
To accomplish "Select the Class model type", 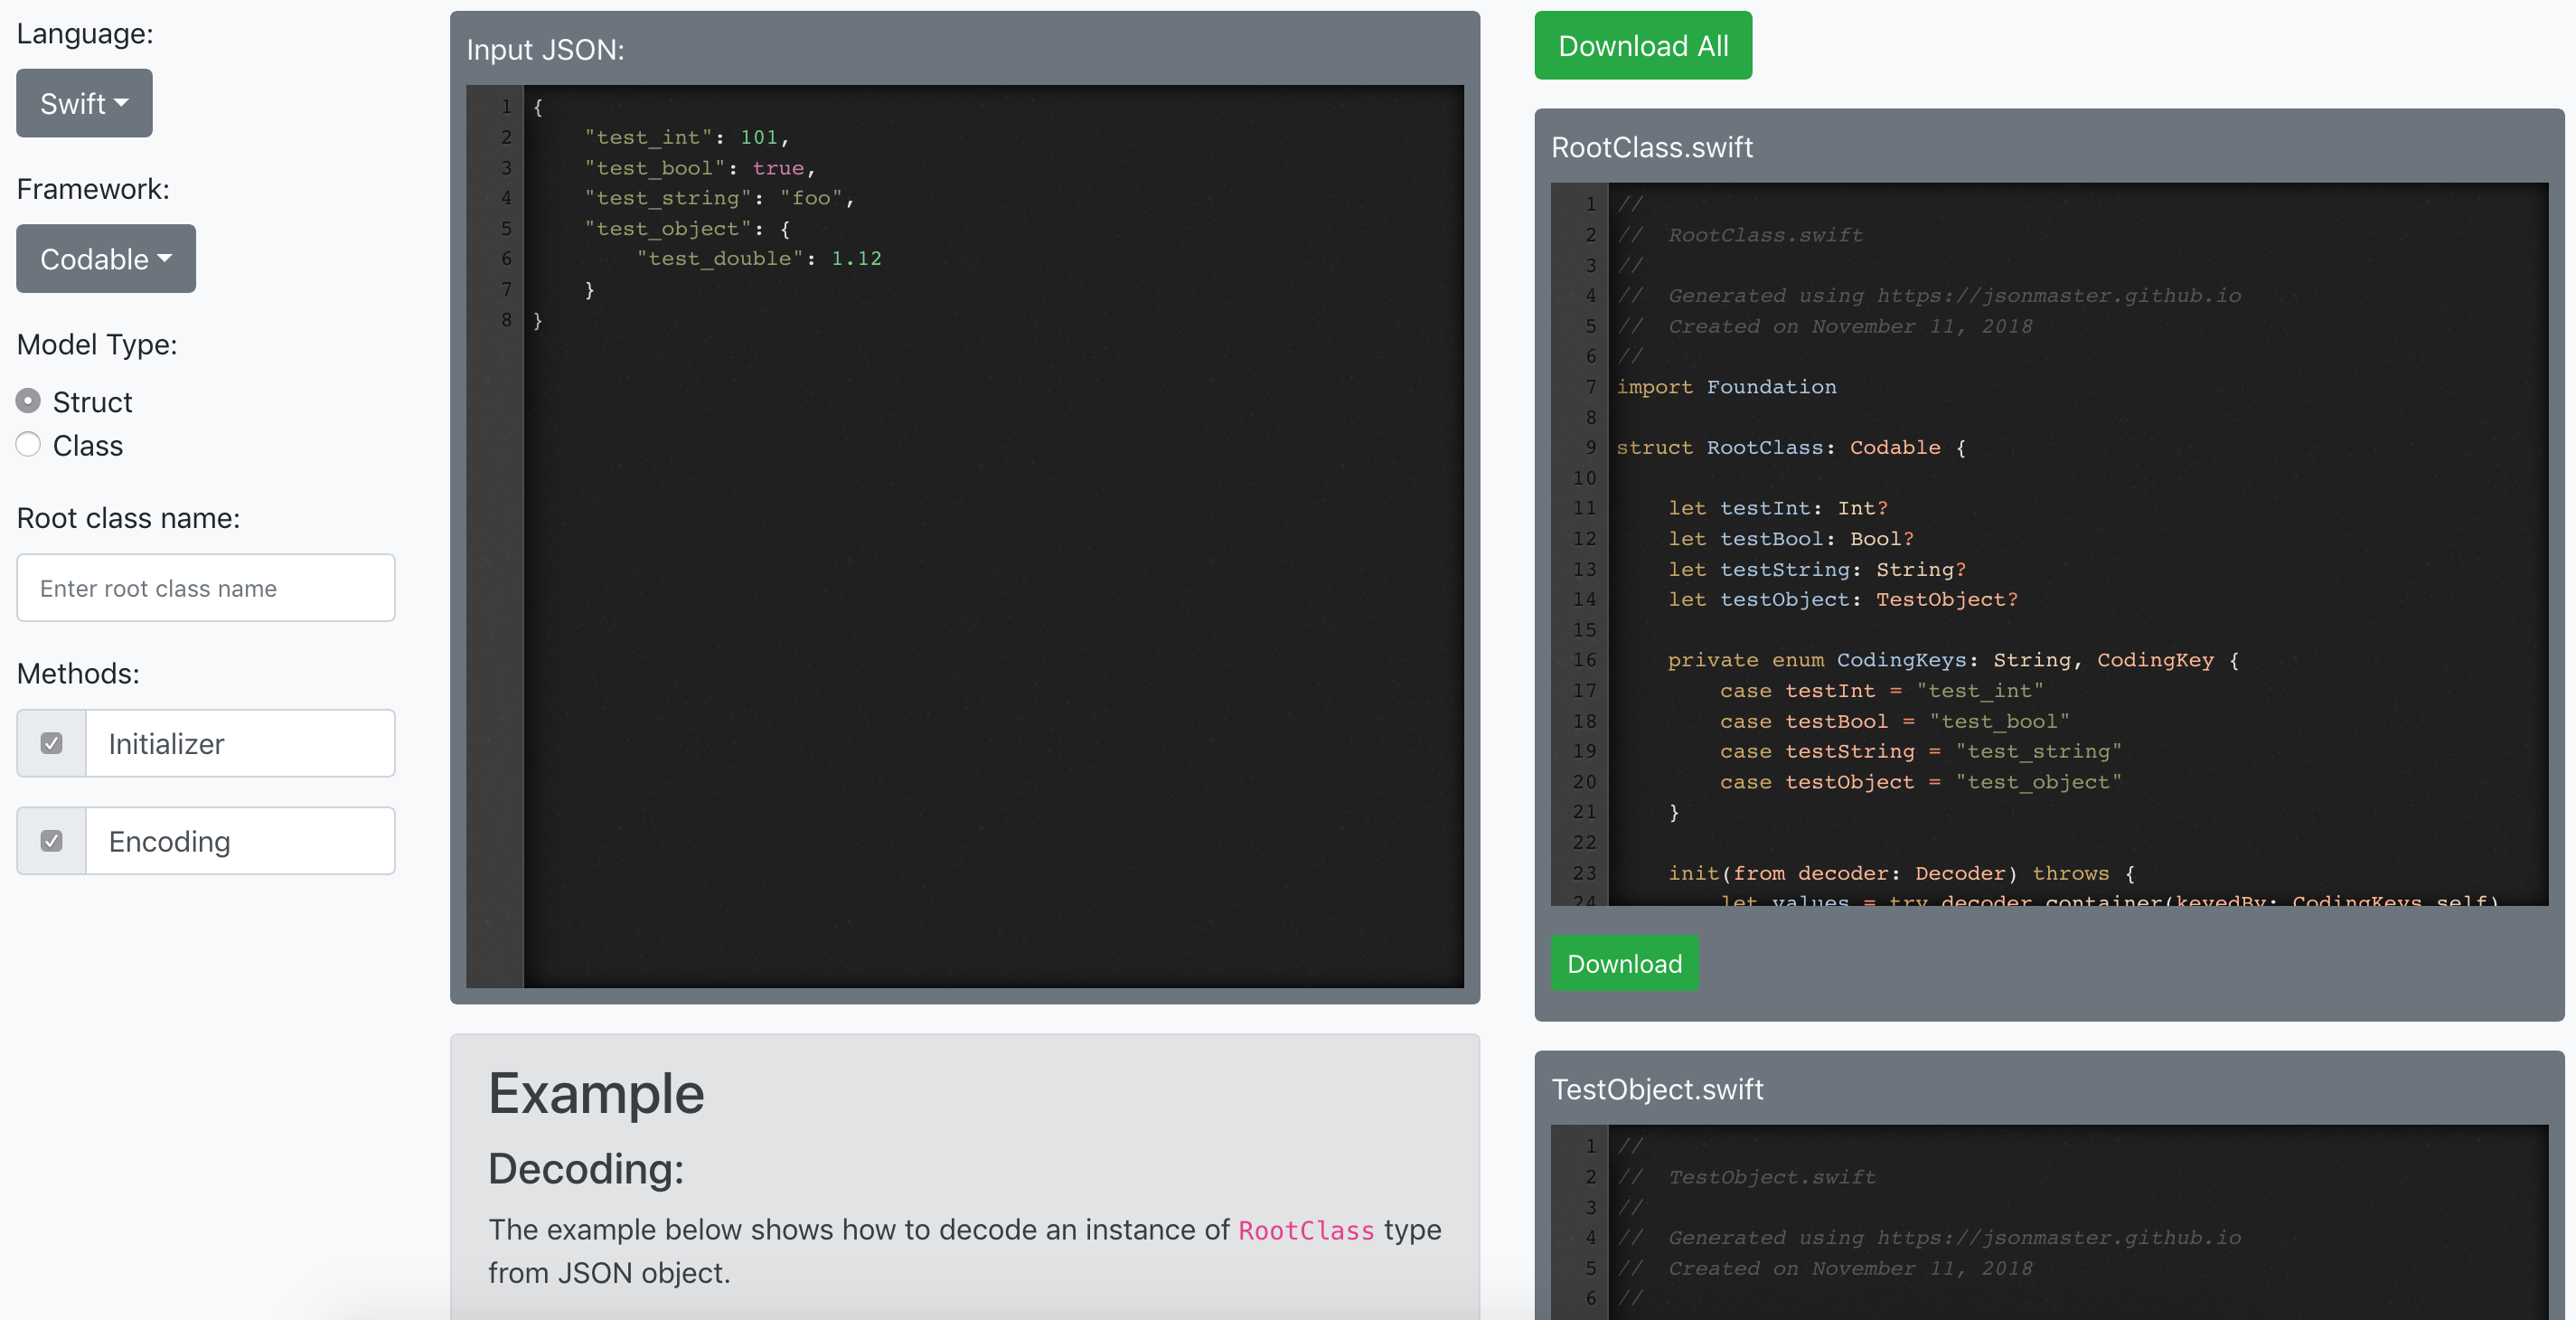I will [28, 445].
